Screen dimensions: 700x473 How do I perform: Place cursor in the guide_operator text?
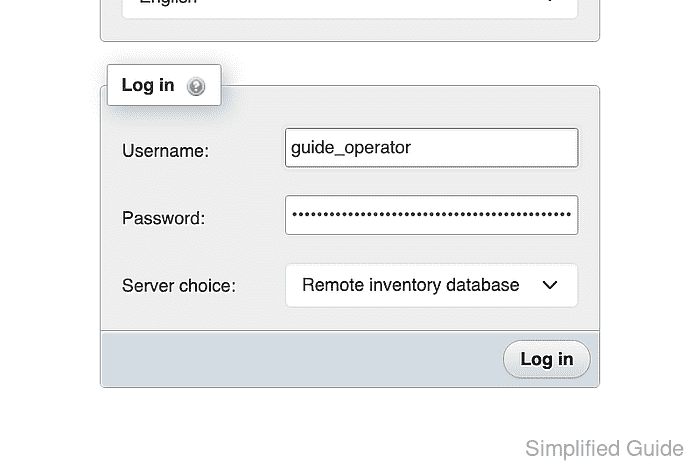350,147
